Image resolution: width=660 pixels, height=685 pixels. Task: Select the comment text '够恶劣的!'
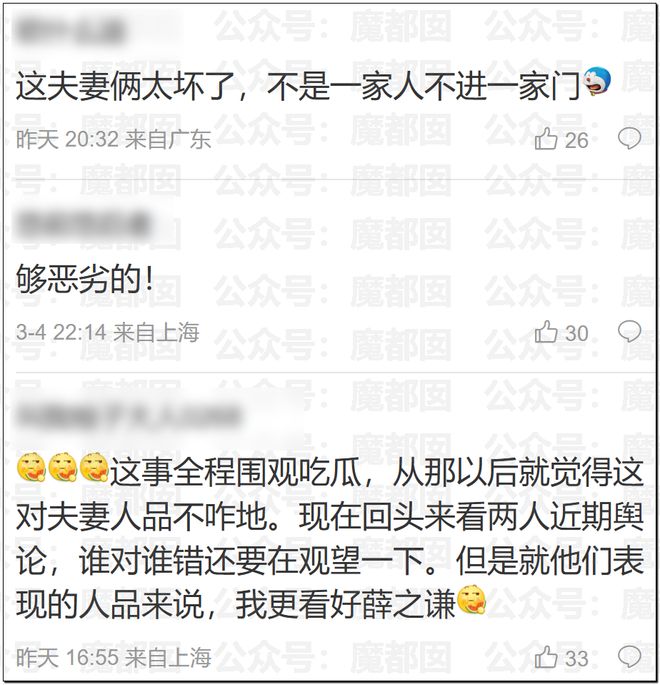[x=84, y=279]
